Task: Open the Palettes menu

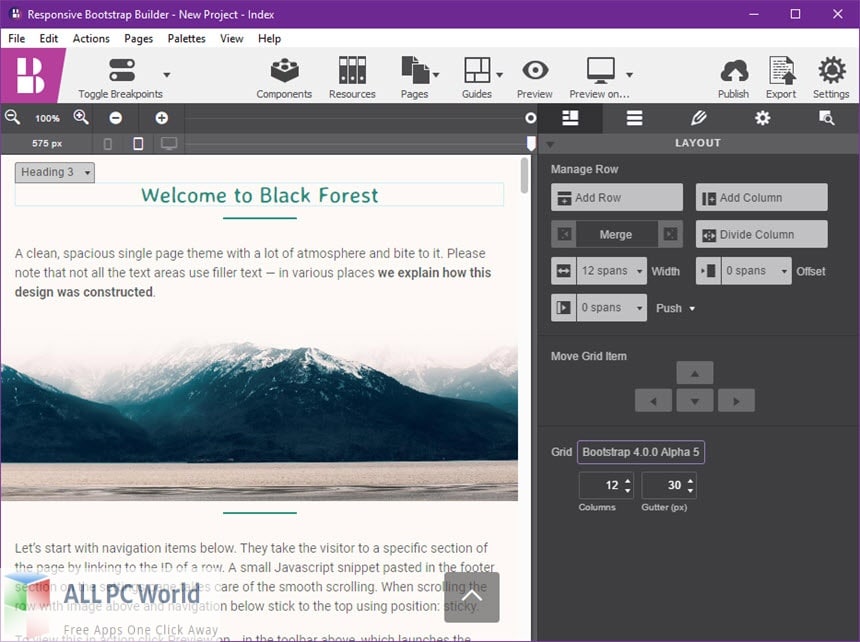Action: [x=186, y=39]
